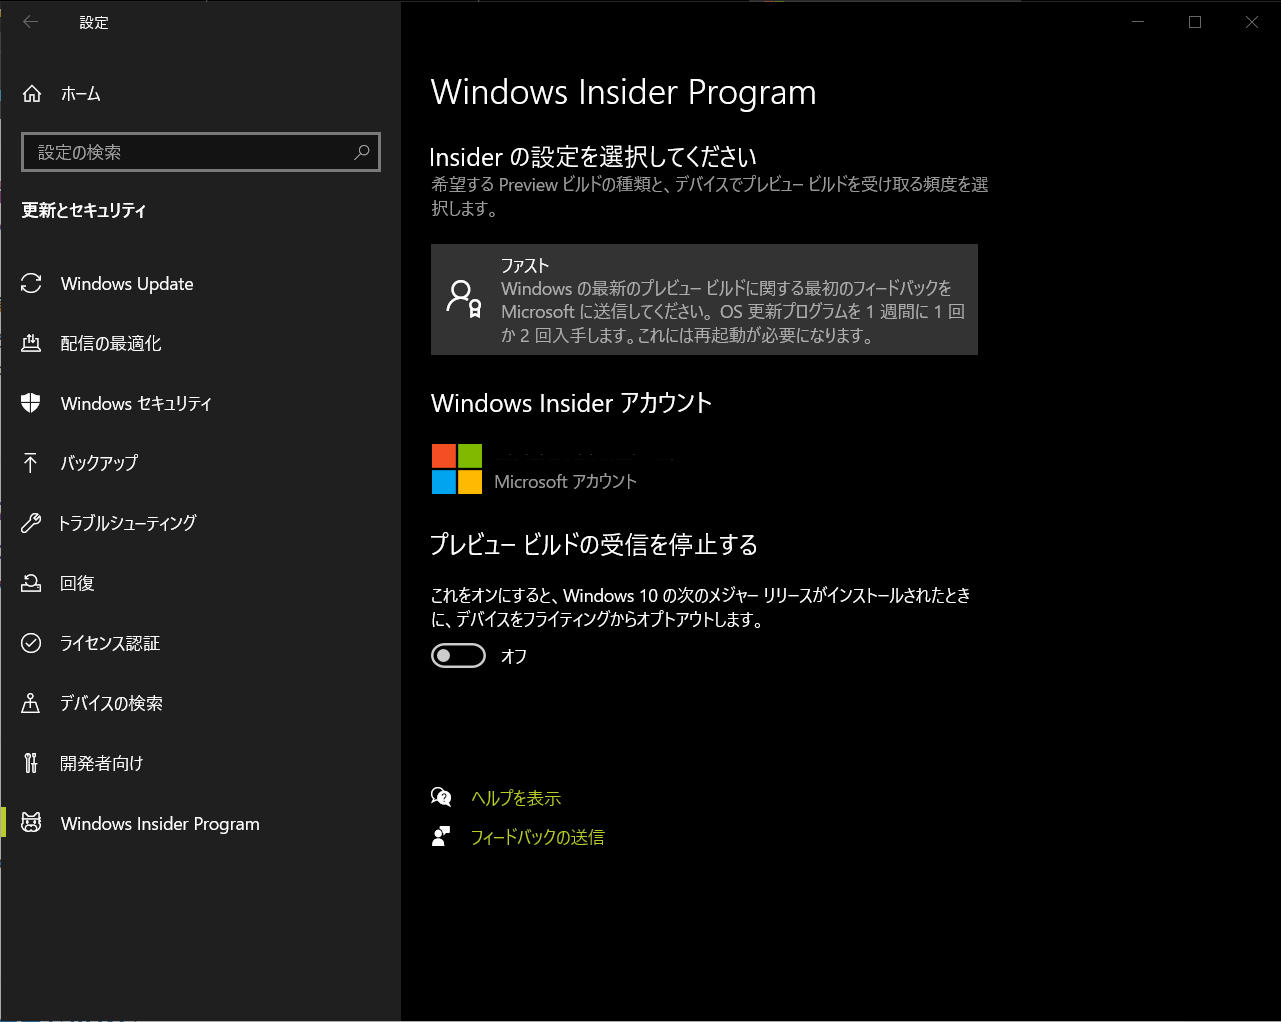Click the バックアップ upload arrow icon
This screenshot has width=1281, height=1022.
click(31, 463)
